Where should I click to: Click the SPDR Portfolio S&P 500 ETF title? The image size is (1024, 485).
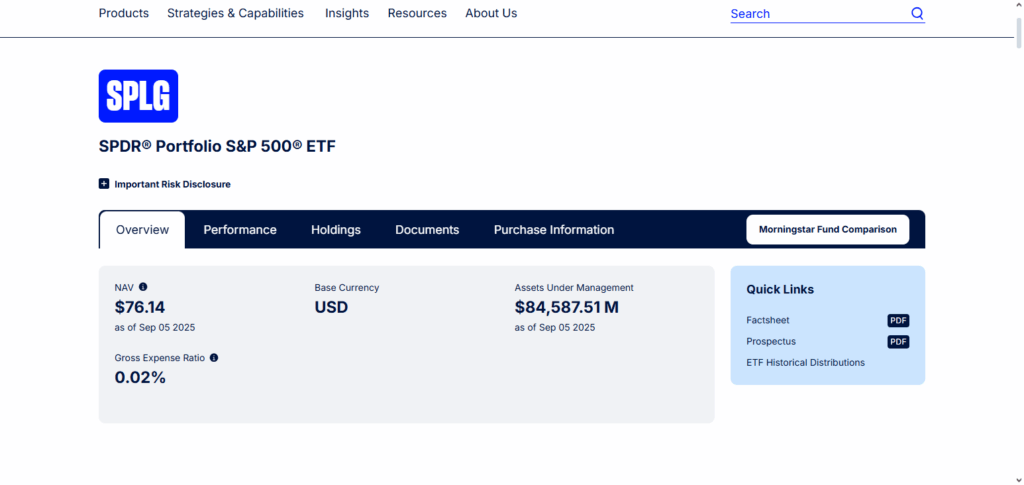click(217, 146)
